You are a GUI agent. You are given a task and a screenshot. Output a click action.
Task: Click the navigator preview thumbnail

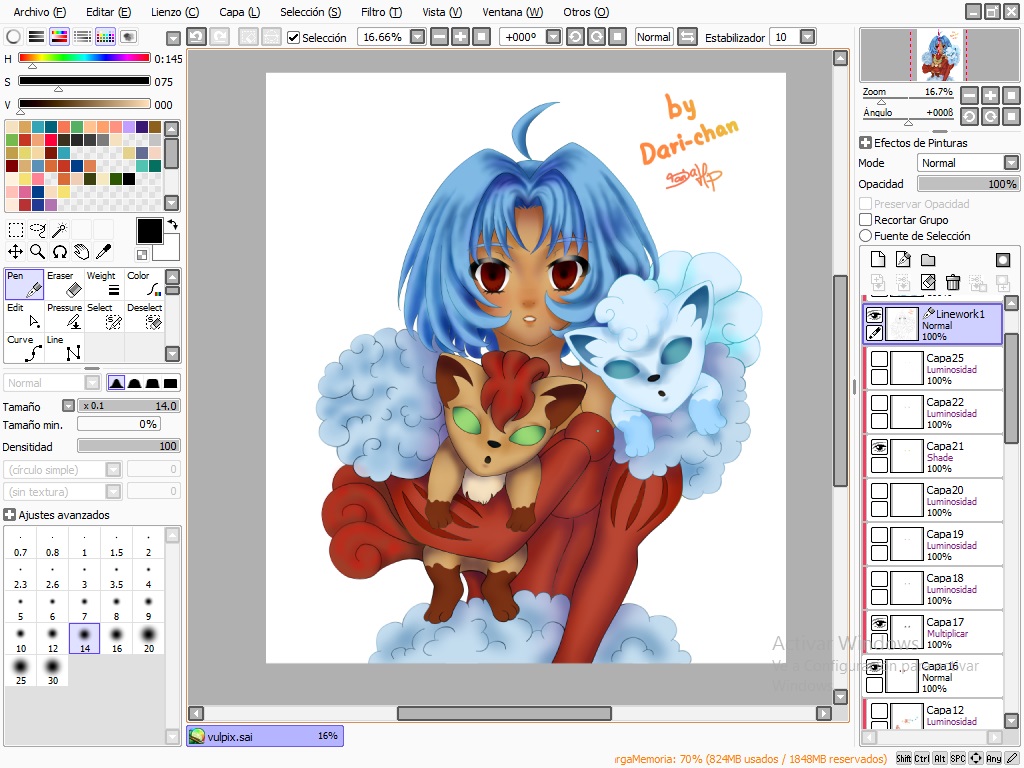coord(939,55)
